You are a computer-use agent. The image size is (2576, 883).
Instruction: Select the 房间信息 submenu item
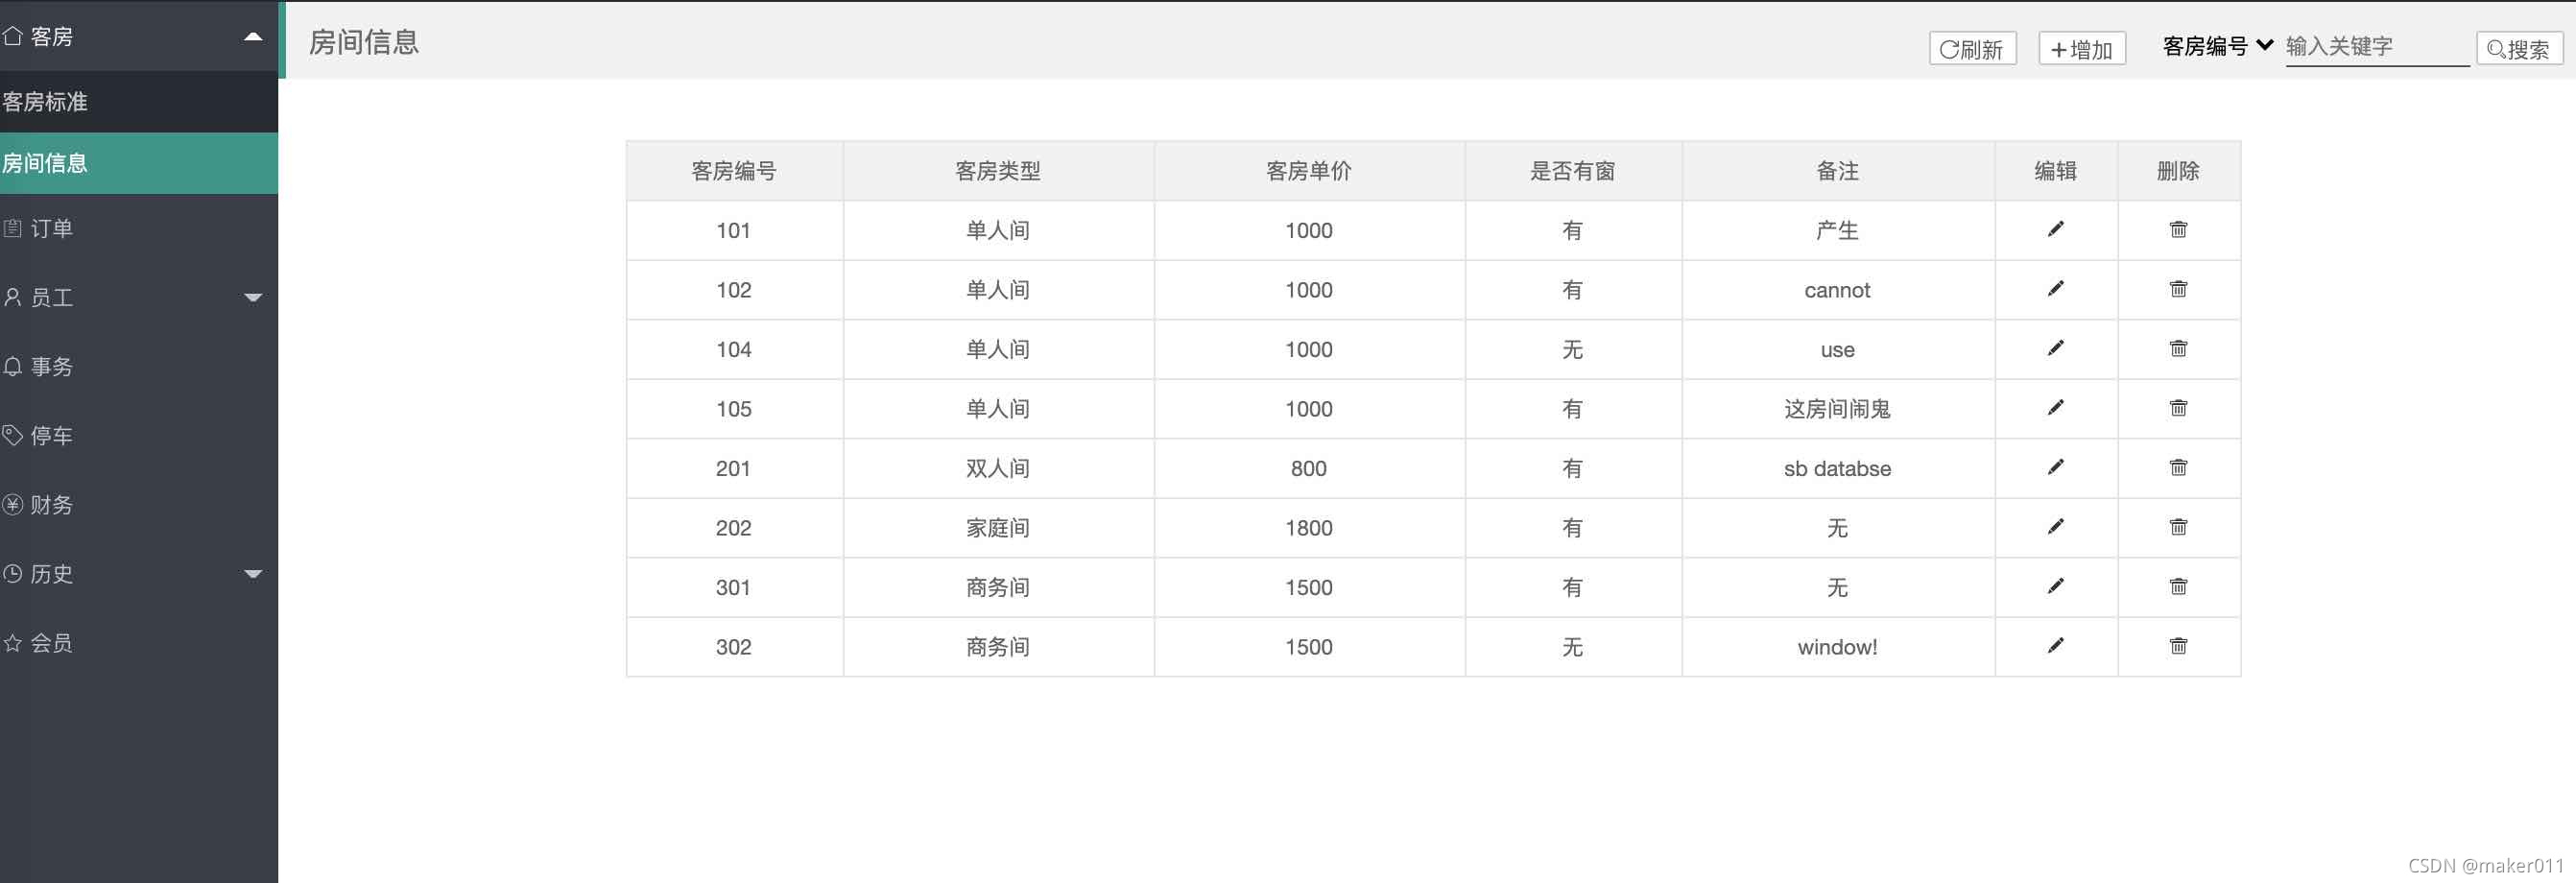coord(139,163)
